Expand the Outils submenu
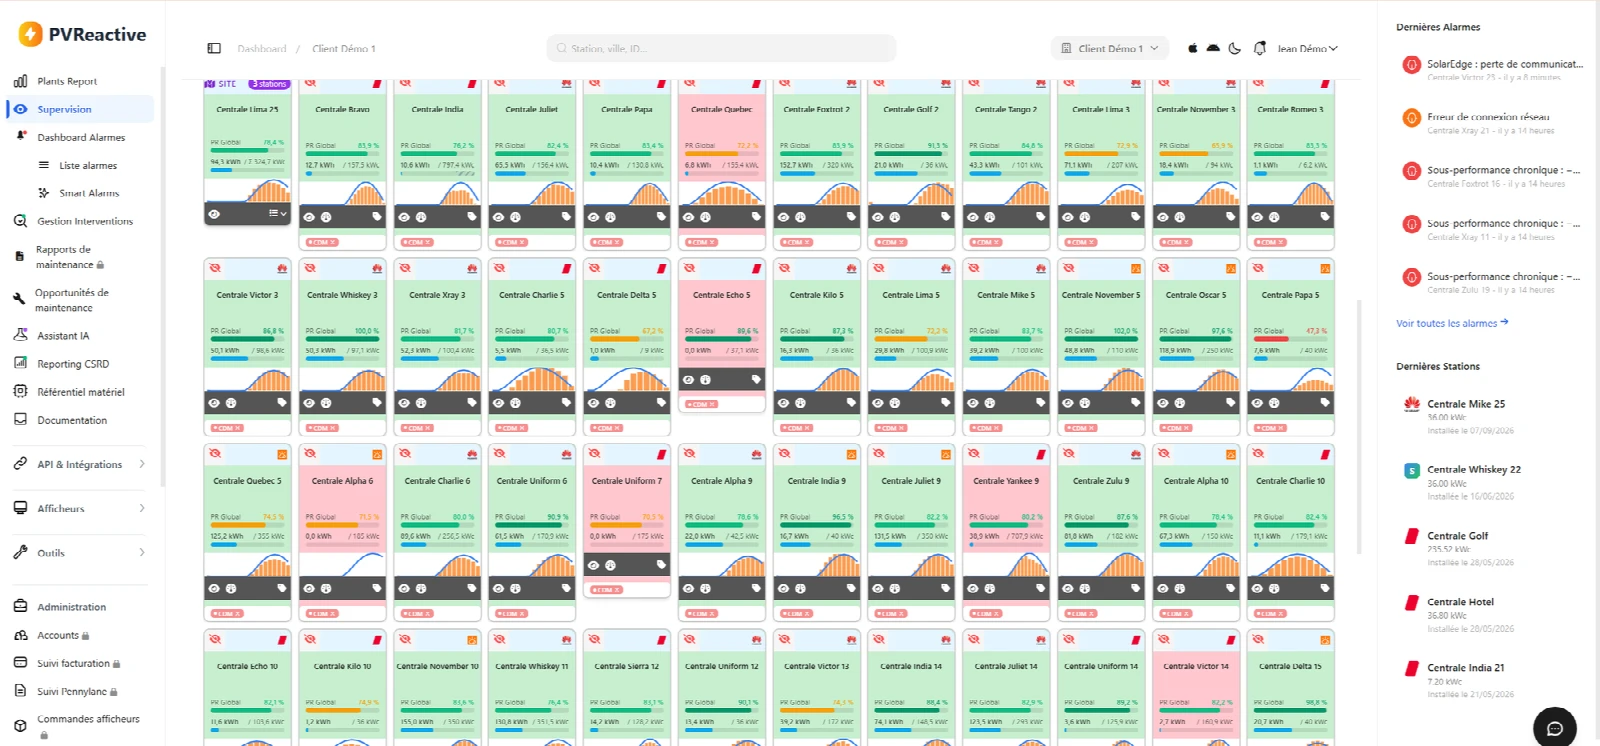1600x746 pixels. tap(80, 552)
